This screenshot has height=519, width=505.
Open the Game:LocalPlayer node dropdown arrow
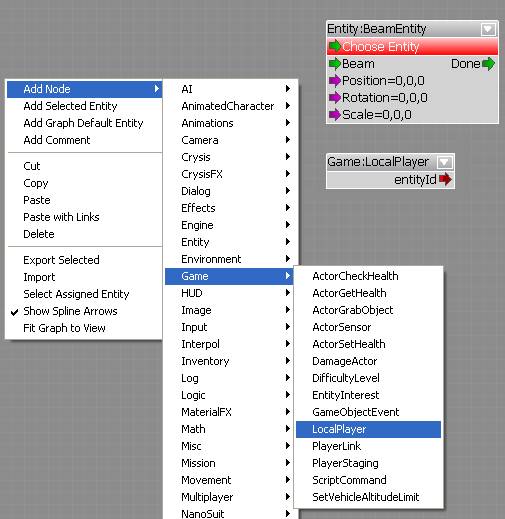click(445, 162)
